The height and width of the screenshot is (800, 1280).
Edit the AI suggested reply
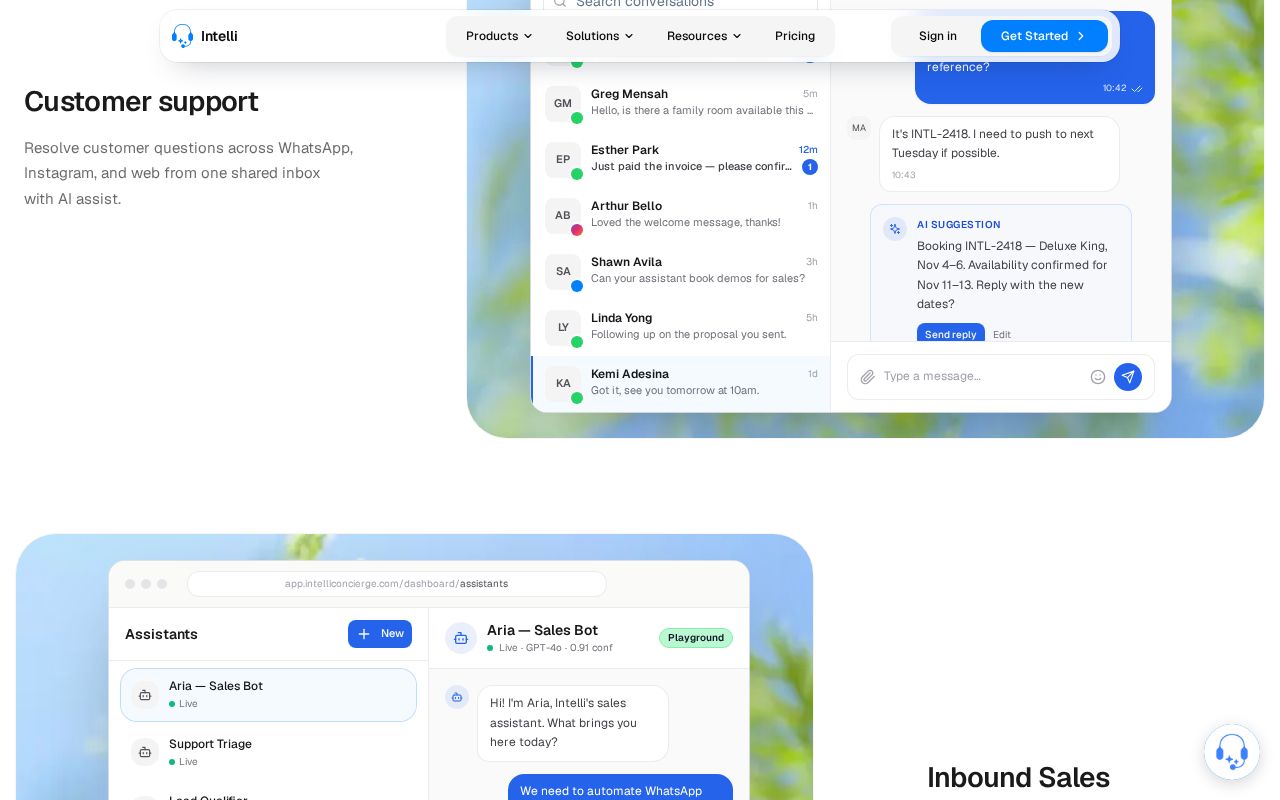point(1002,335)
